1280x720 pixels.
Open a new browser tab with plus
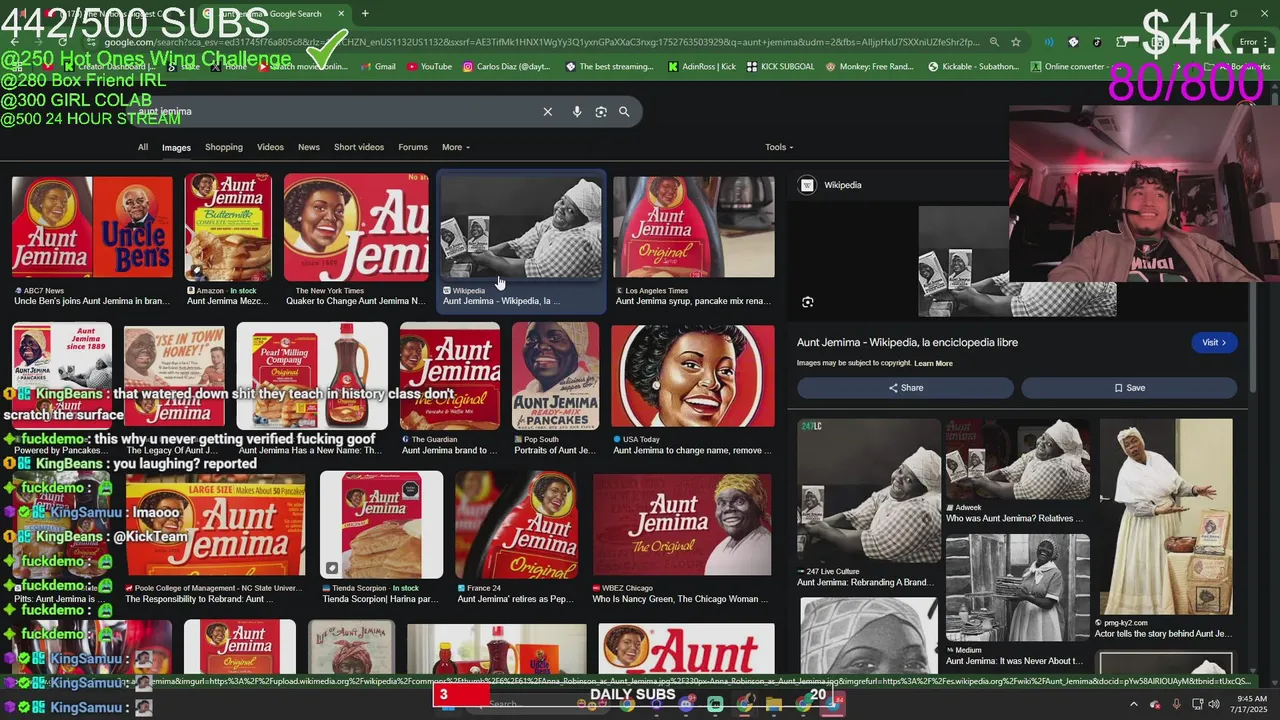click(365, 14)
